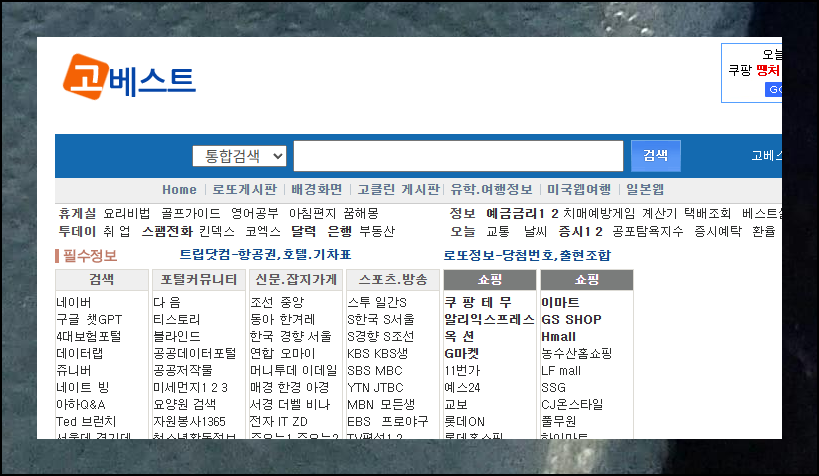Open 일본웹 menu item
The height and width of the screenshot is (476, 819).
(645, 190)
